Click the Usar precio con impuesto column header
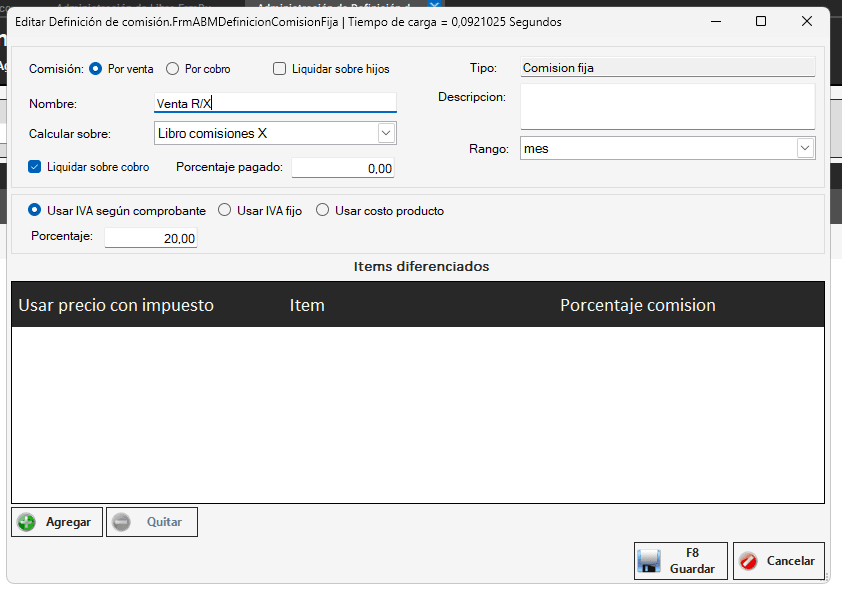Screen dimensions: 842x590 pyautogui.click(x=116, y=305)
